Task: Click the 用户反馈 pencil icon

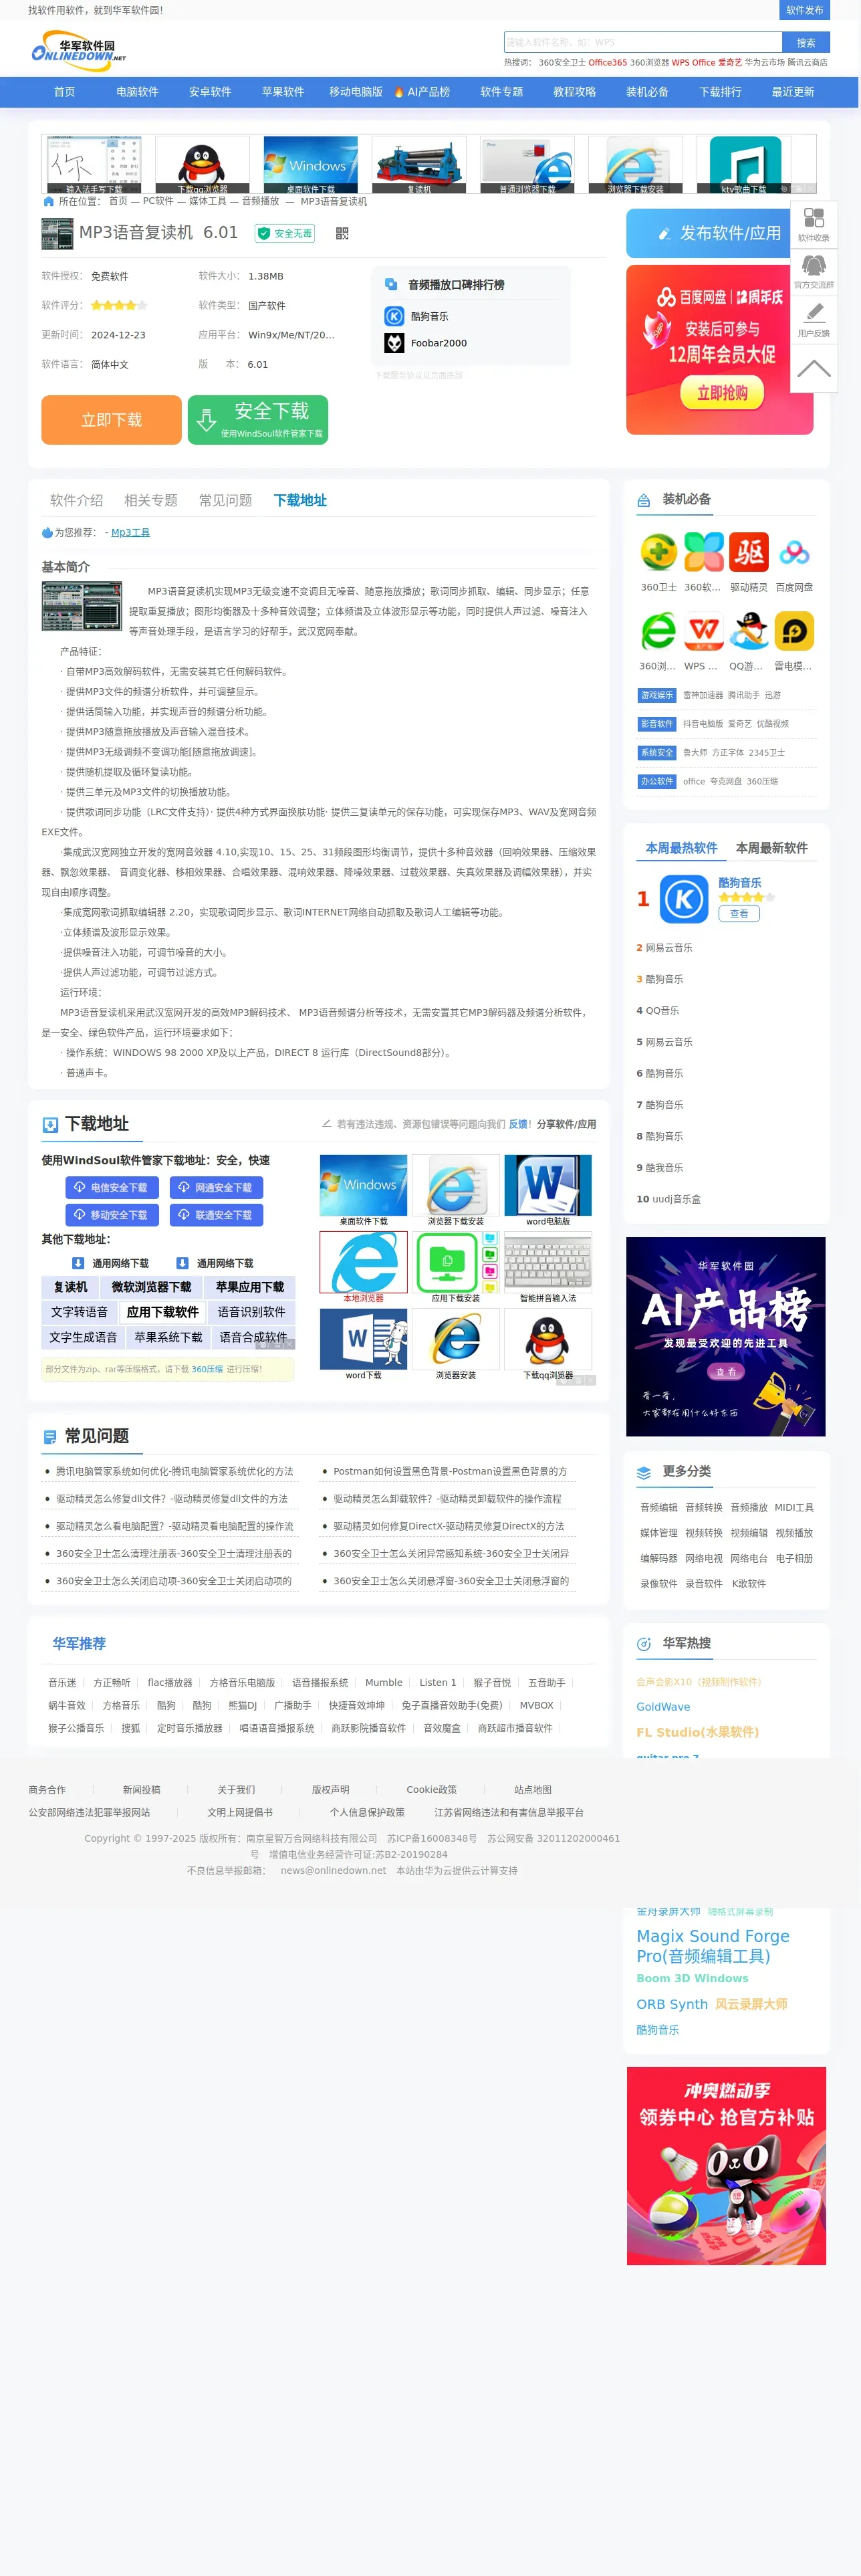Action: [x=814, y=320]
